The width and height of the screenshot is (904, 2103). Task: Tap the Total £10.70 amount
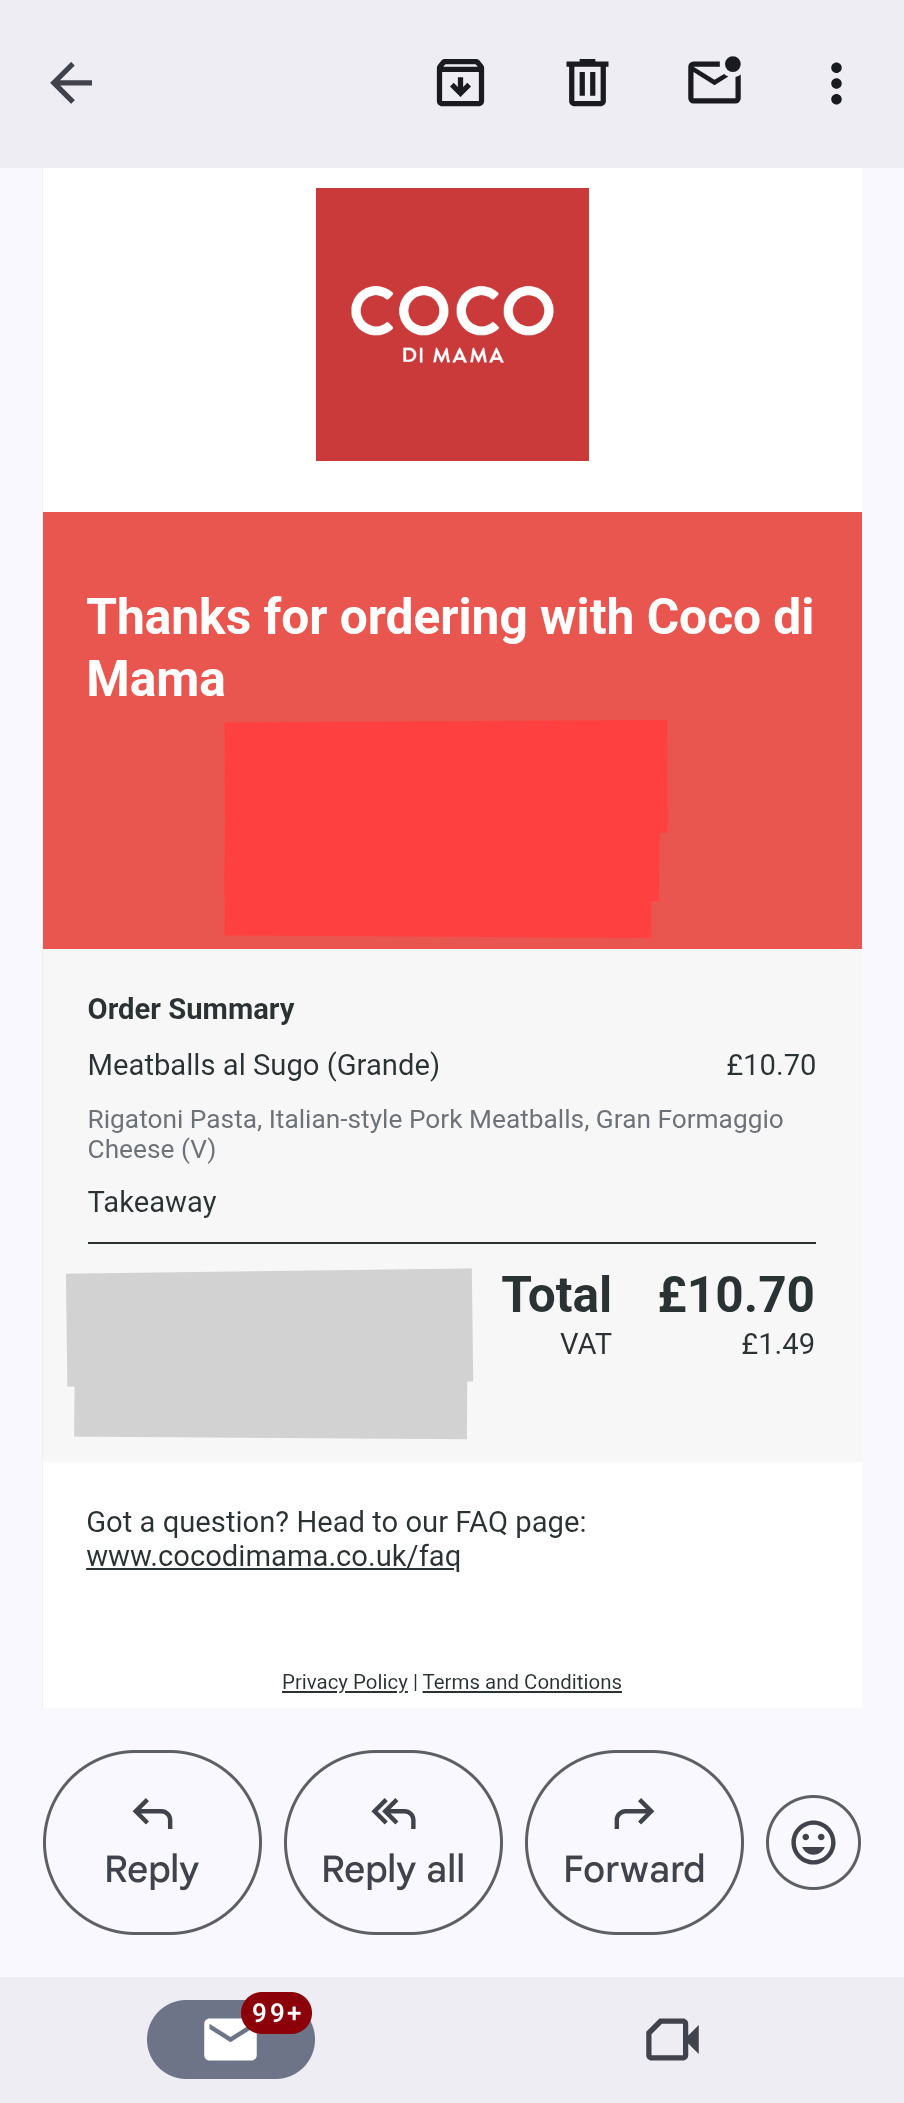pyautogui.click(x=736, y=1294)
